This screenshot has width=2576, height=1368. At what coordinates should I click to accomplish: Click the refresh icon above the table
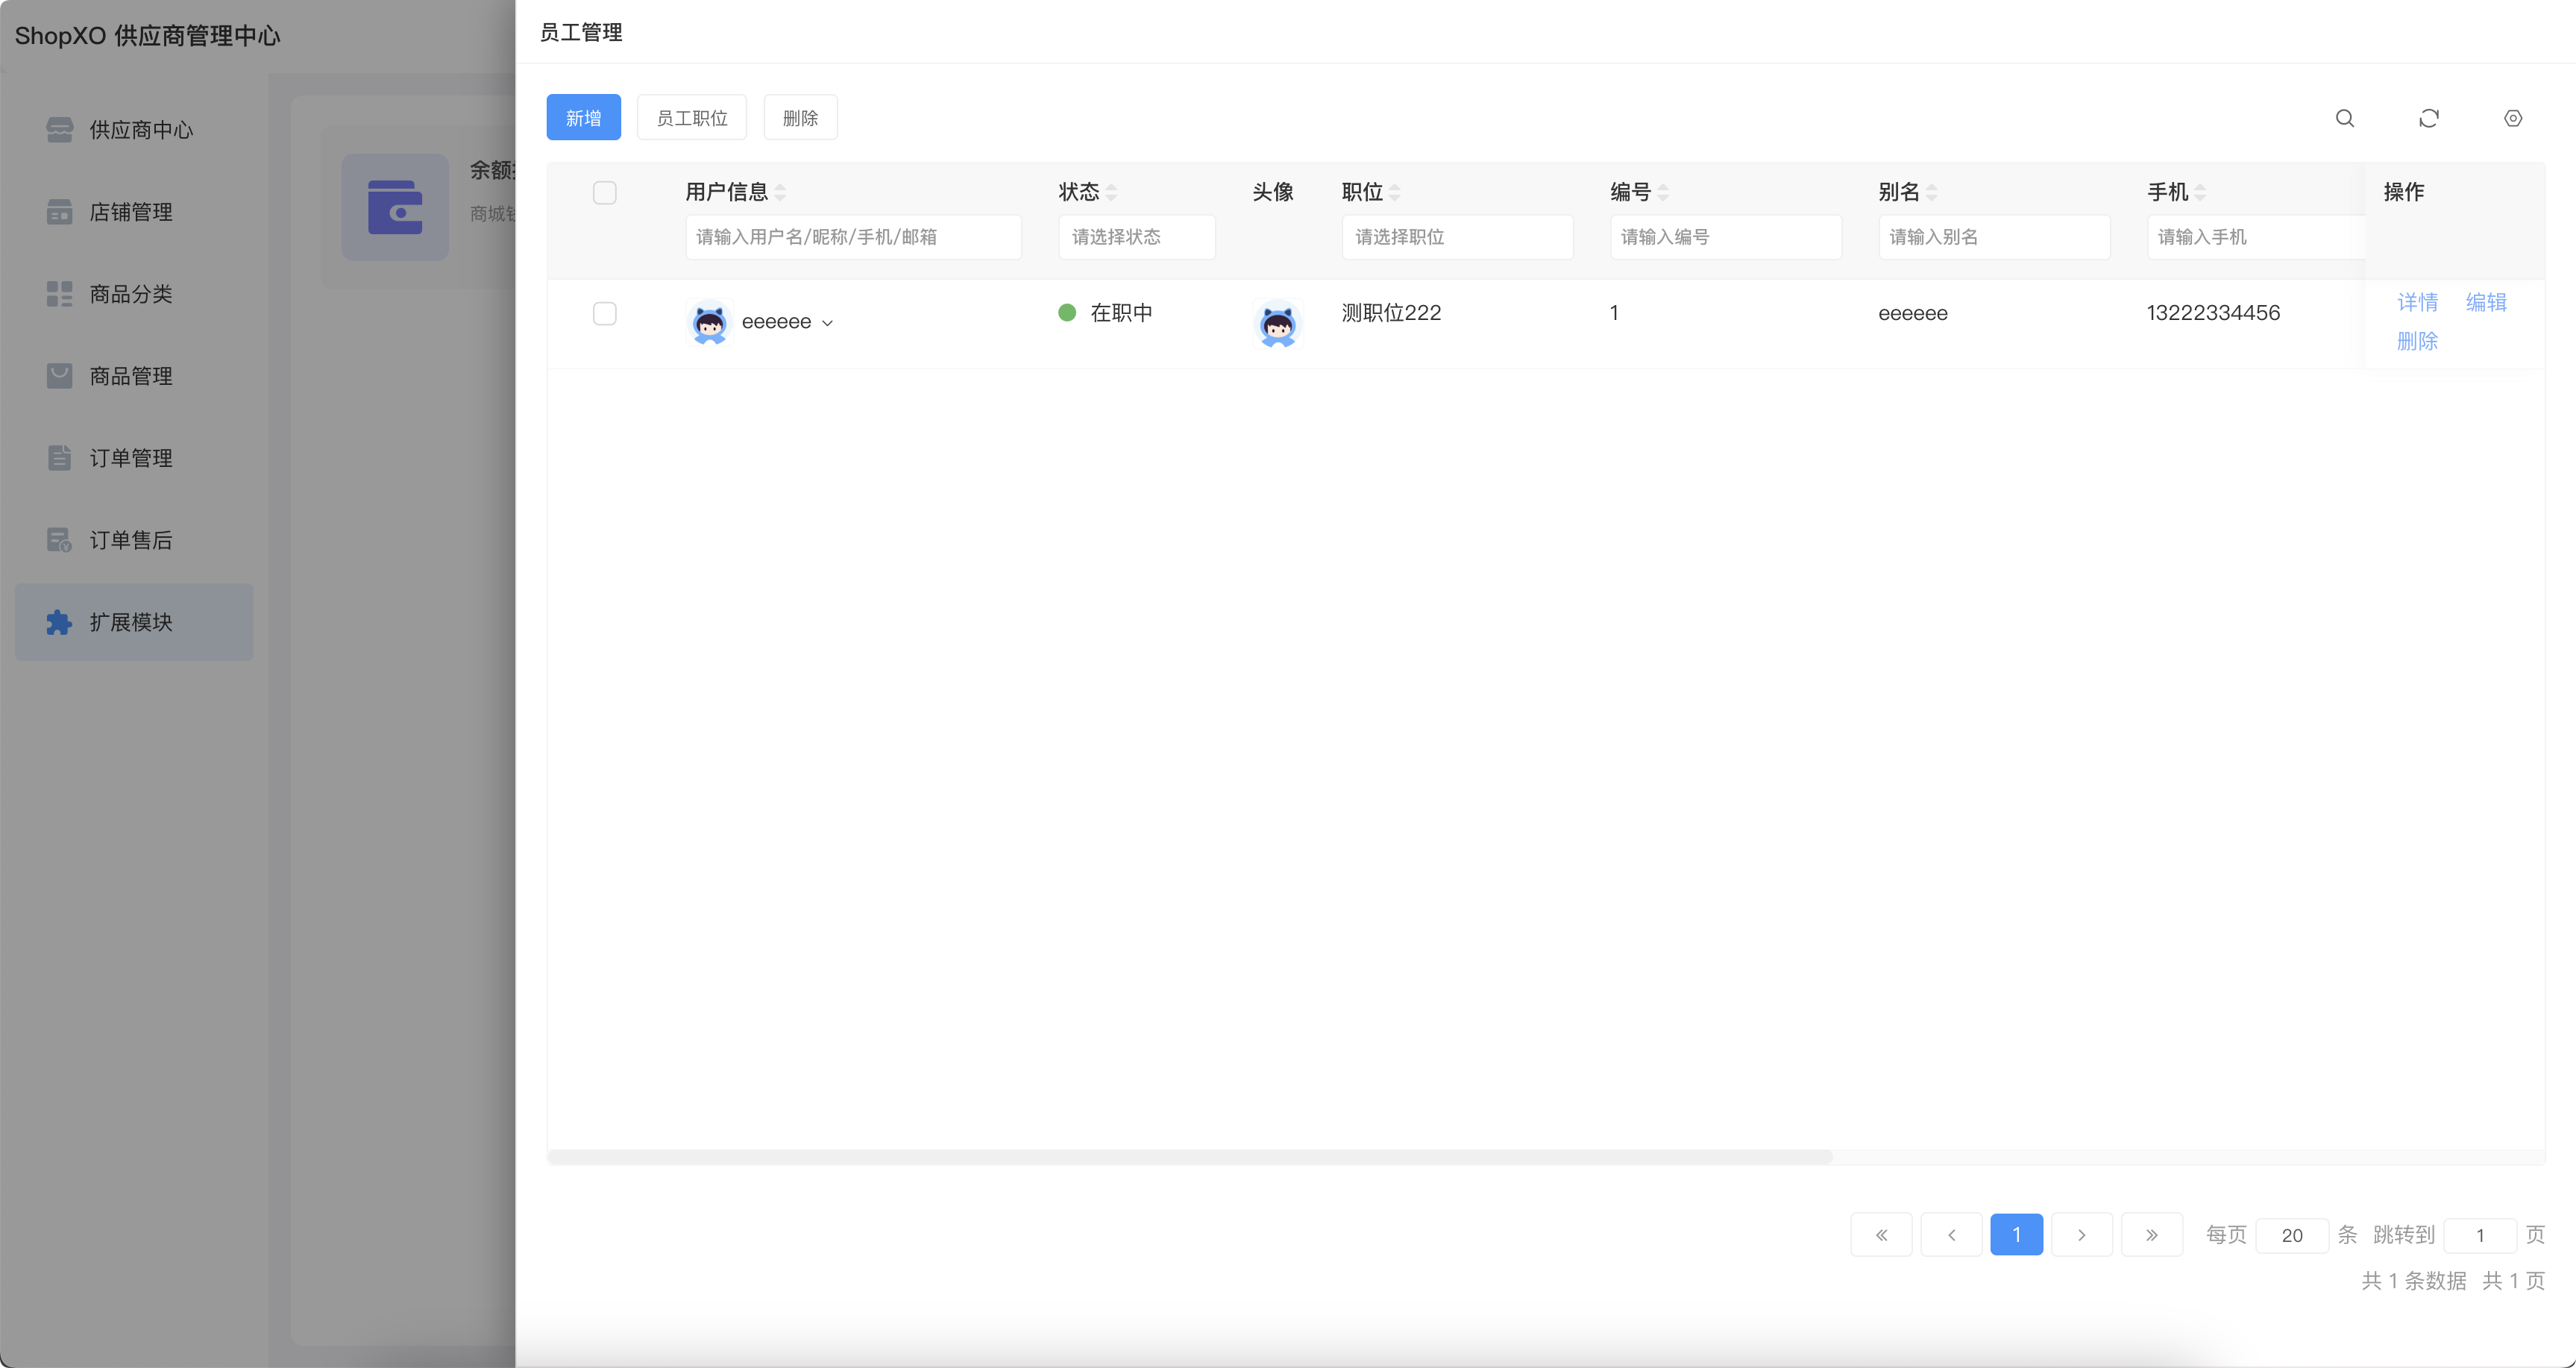[x=2428, y=118]
